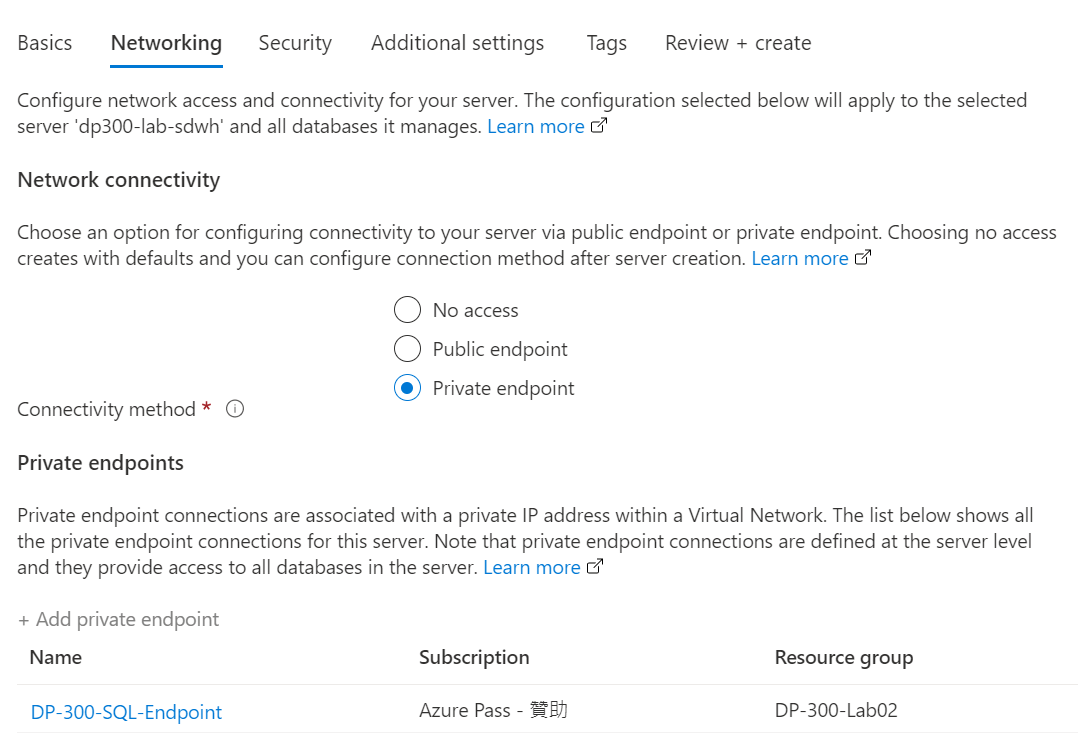Select the Private endpoint radio button
This screenshot has height=752, width=1078.
[x=407, y=388]
